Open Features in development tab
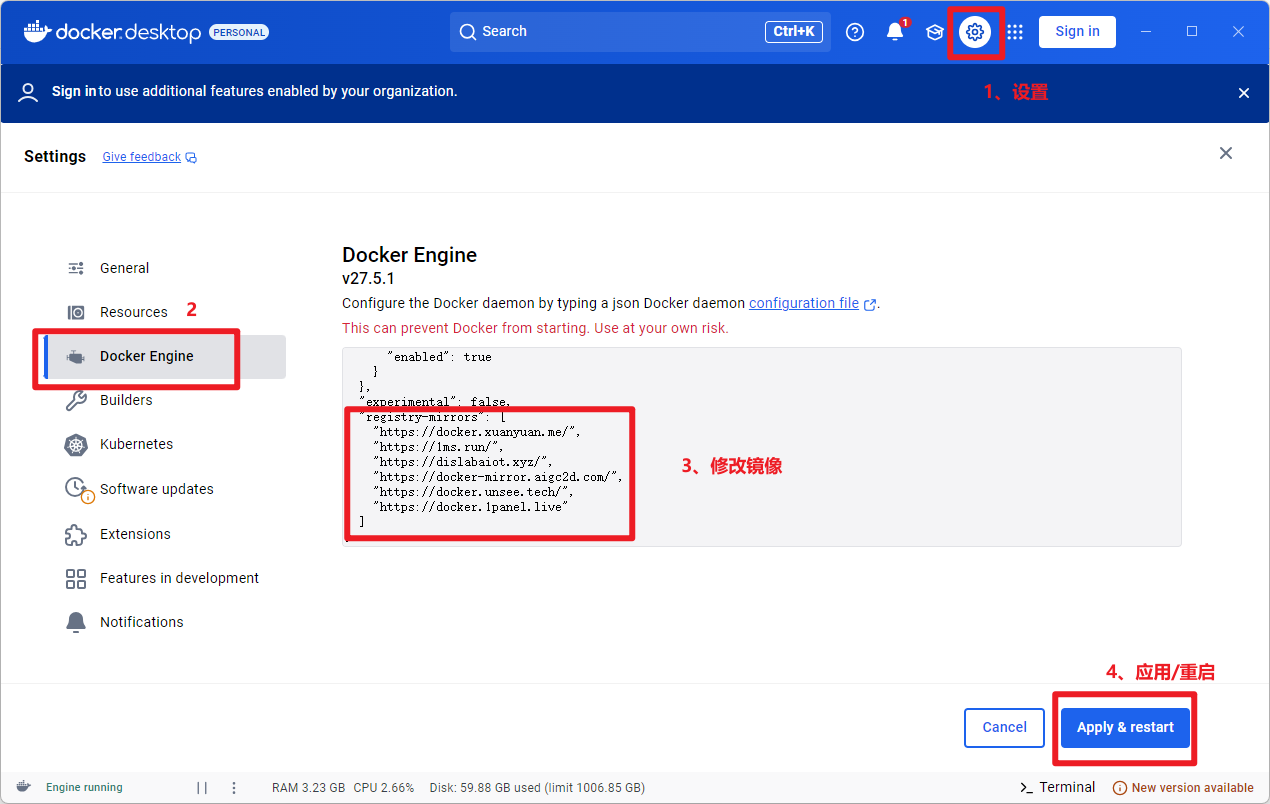Viewport: 1270px width, 804px height. tap(165, 578)
